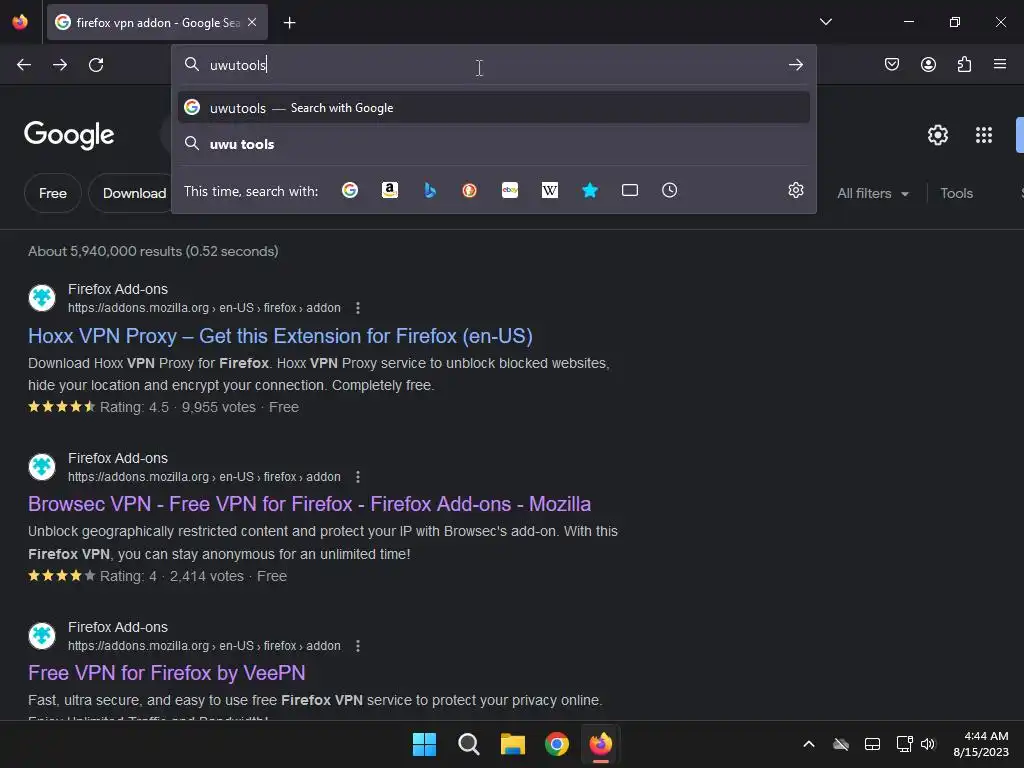List all tabs dropdown arrow

click(825, 22)
